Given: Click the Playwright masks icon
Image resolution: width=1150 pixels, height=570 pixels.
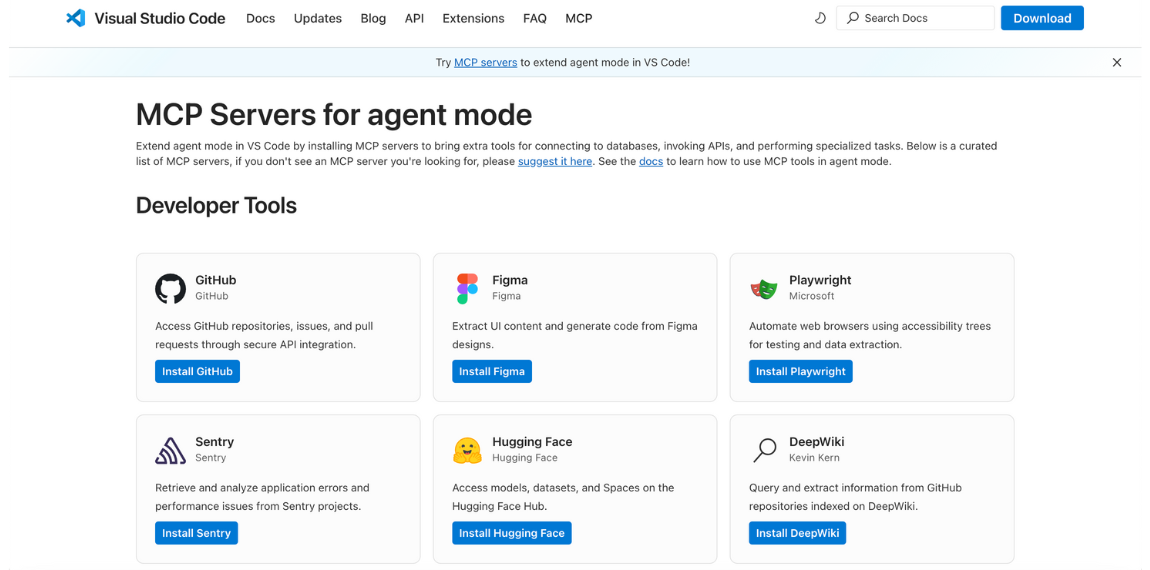Looking at the screenshot, I should [x=764, y=289].
